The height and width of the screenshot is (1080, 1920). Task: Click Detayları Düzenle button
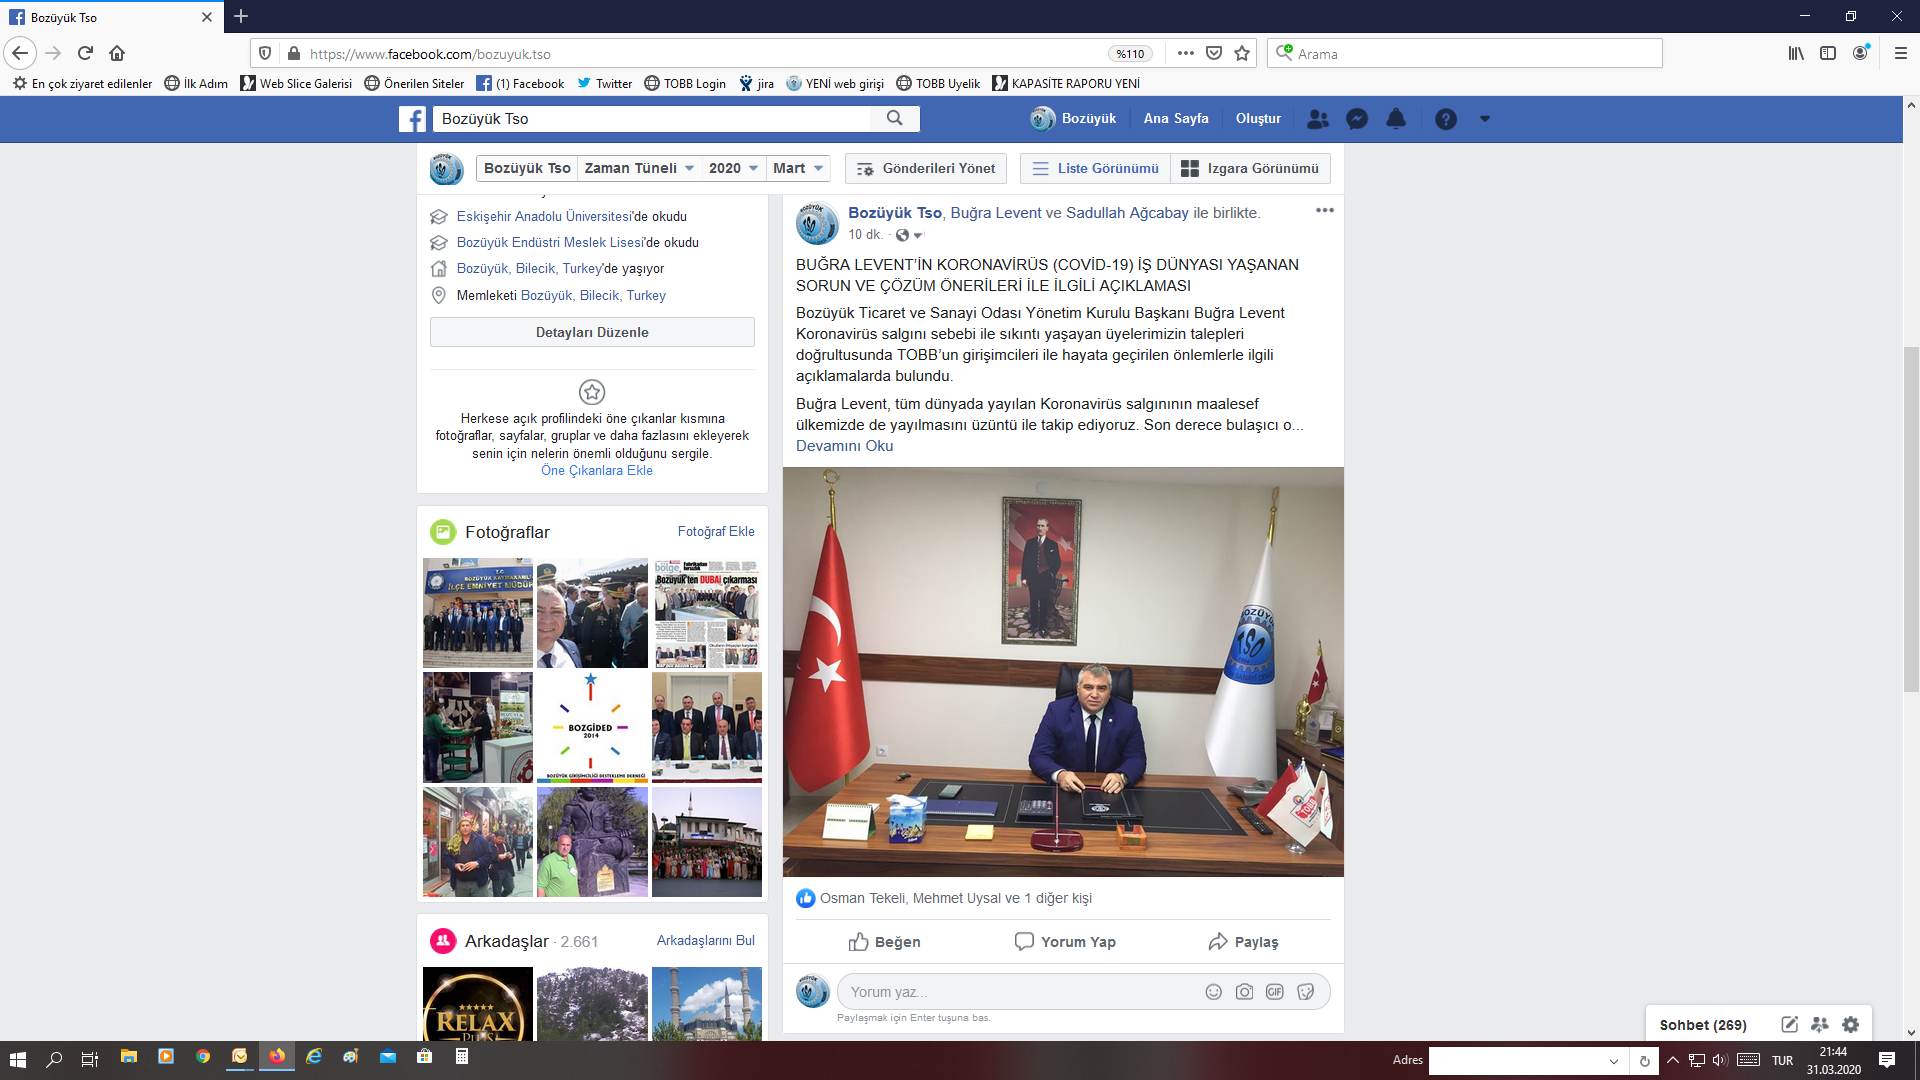pos(592,332)
